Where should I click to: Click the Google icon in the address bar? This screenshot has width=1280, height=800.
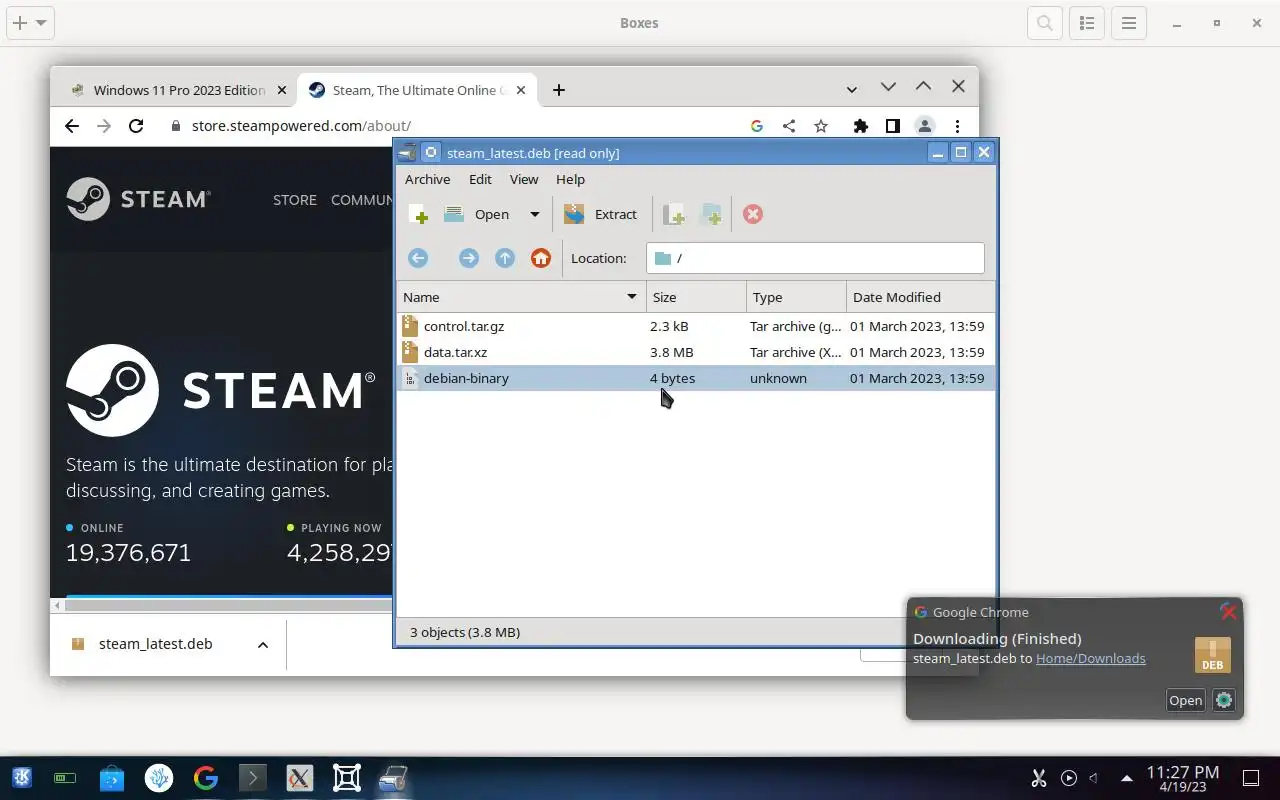click(x=757, y=126)
